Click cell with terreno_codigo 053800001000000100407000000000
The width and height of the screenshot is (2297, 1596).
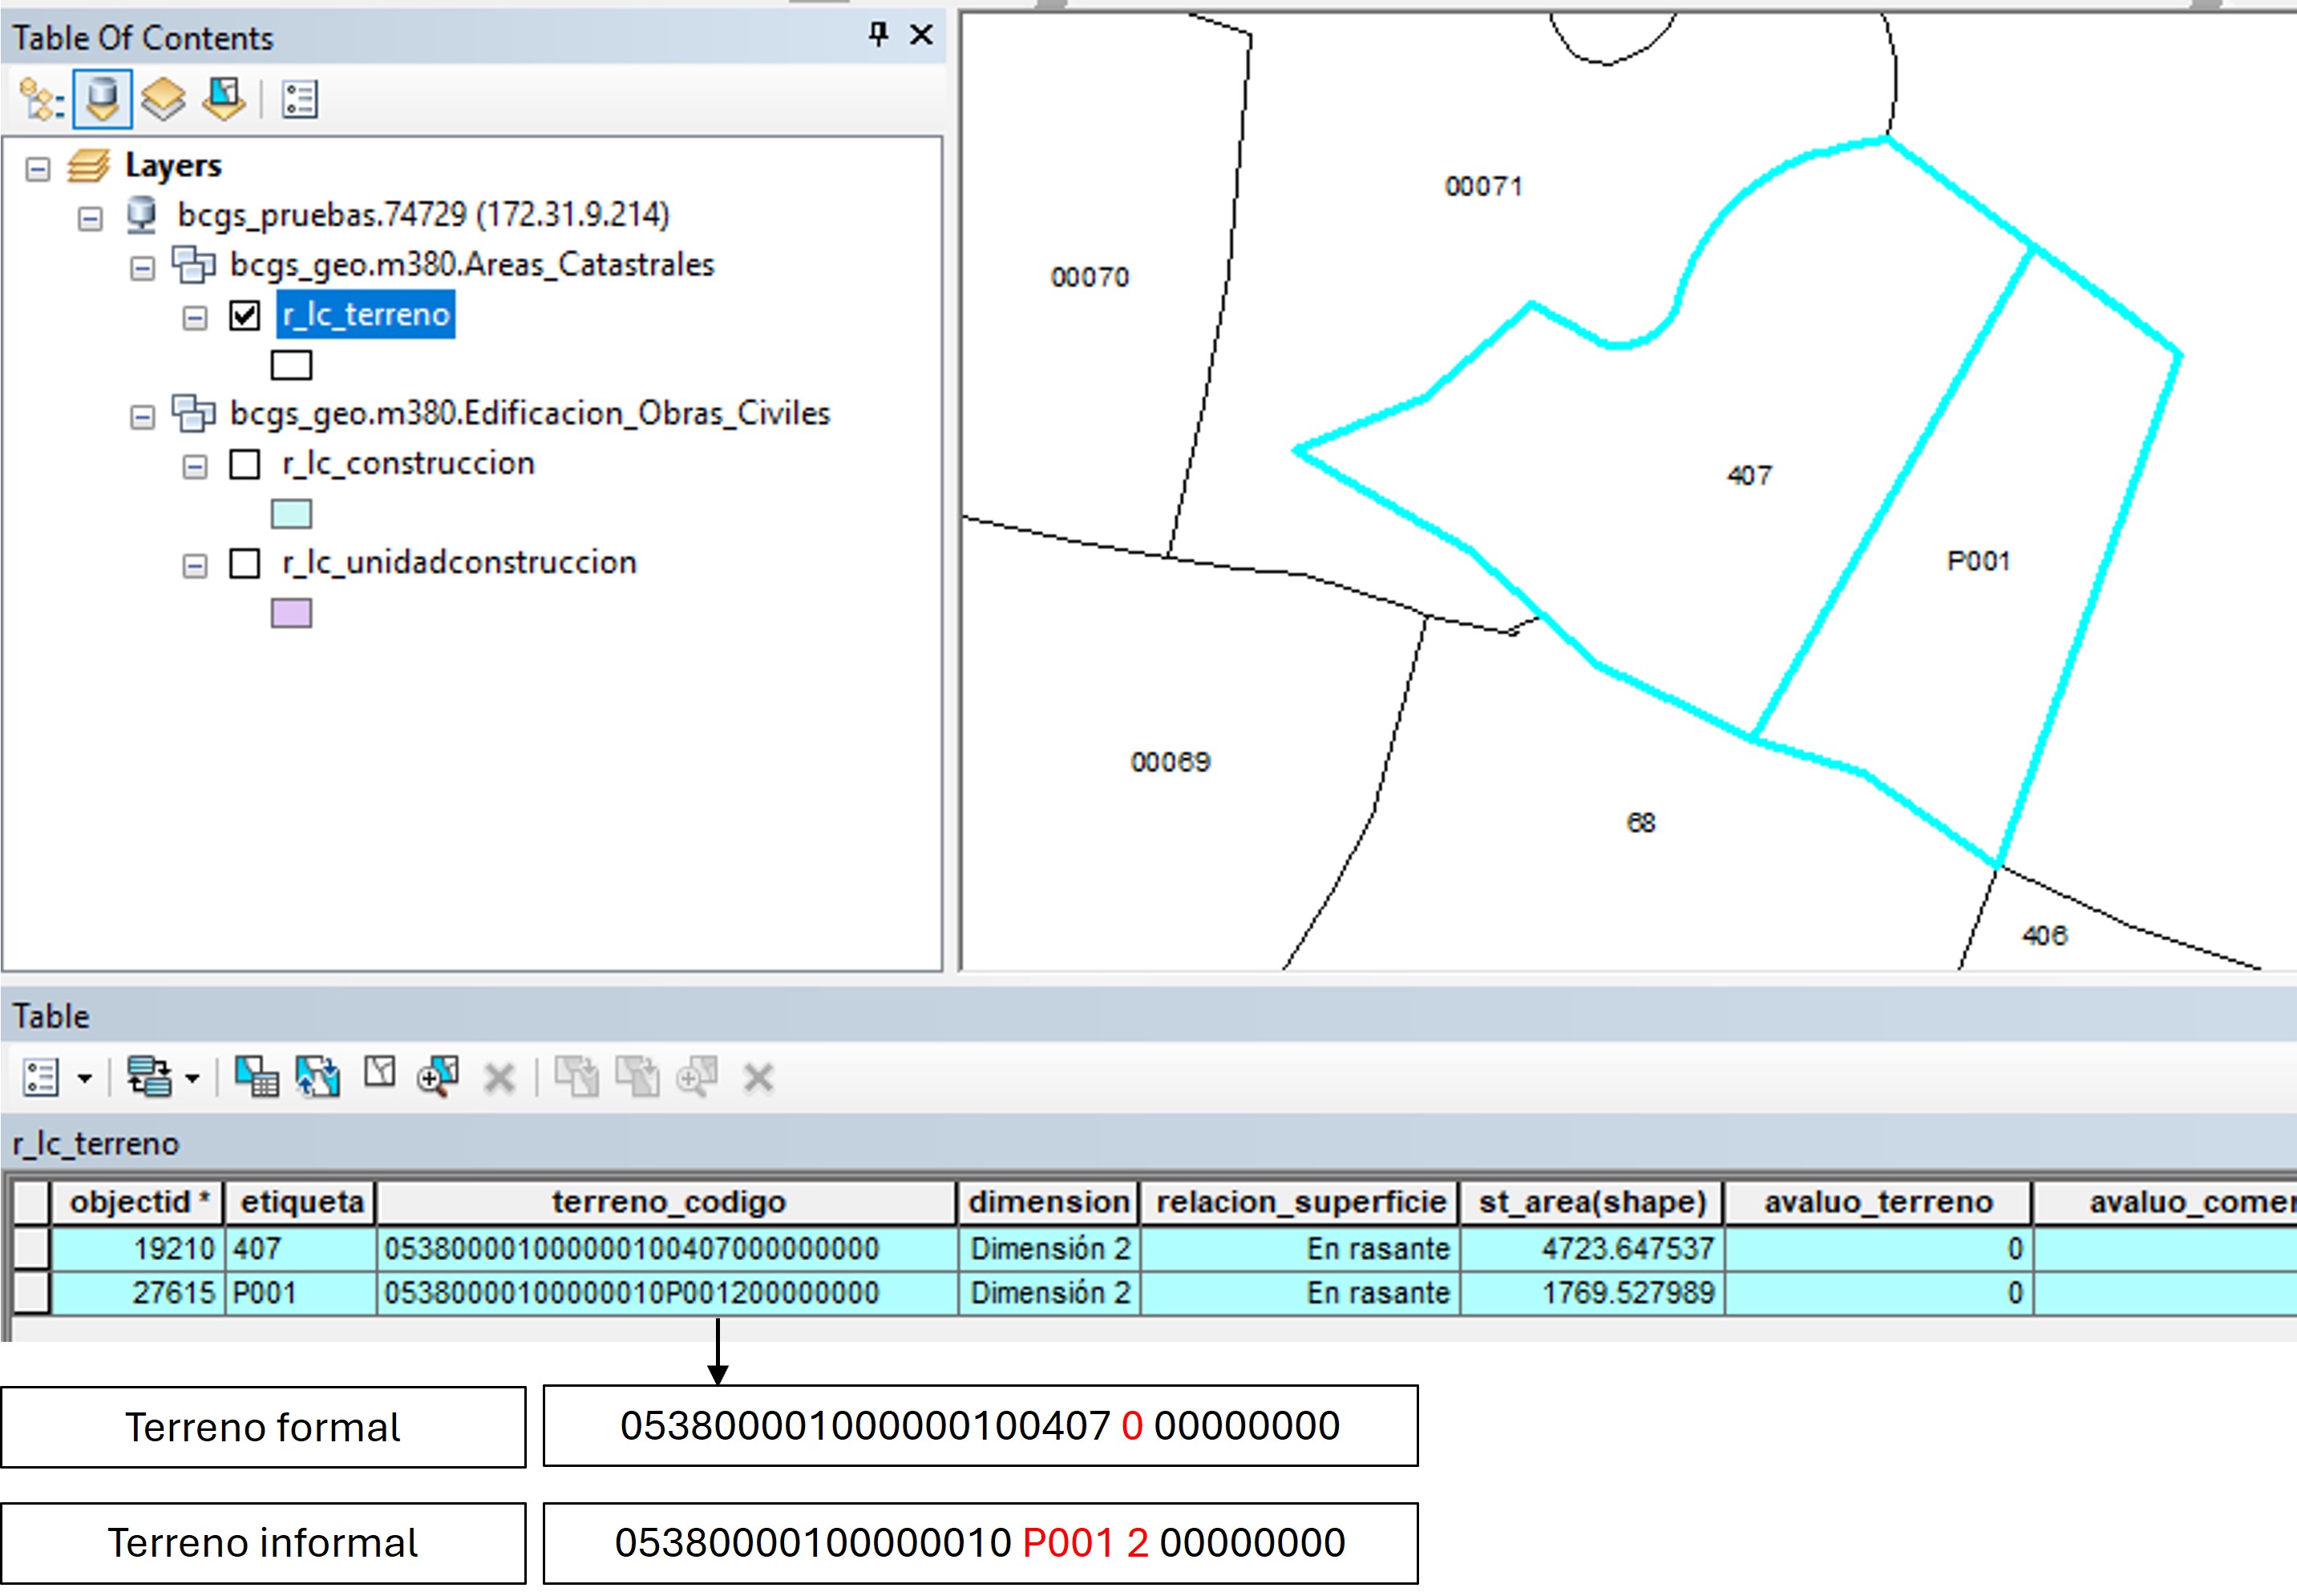[667, 1248]
